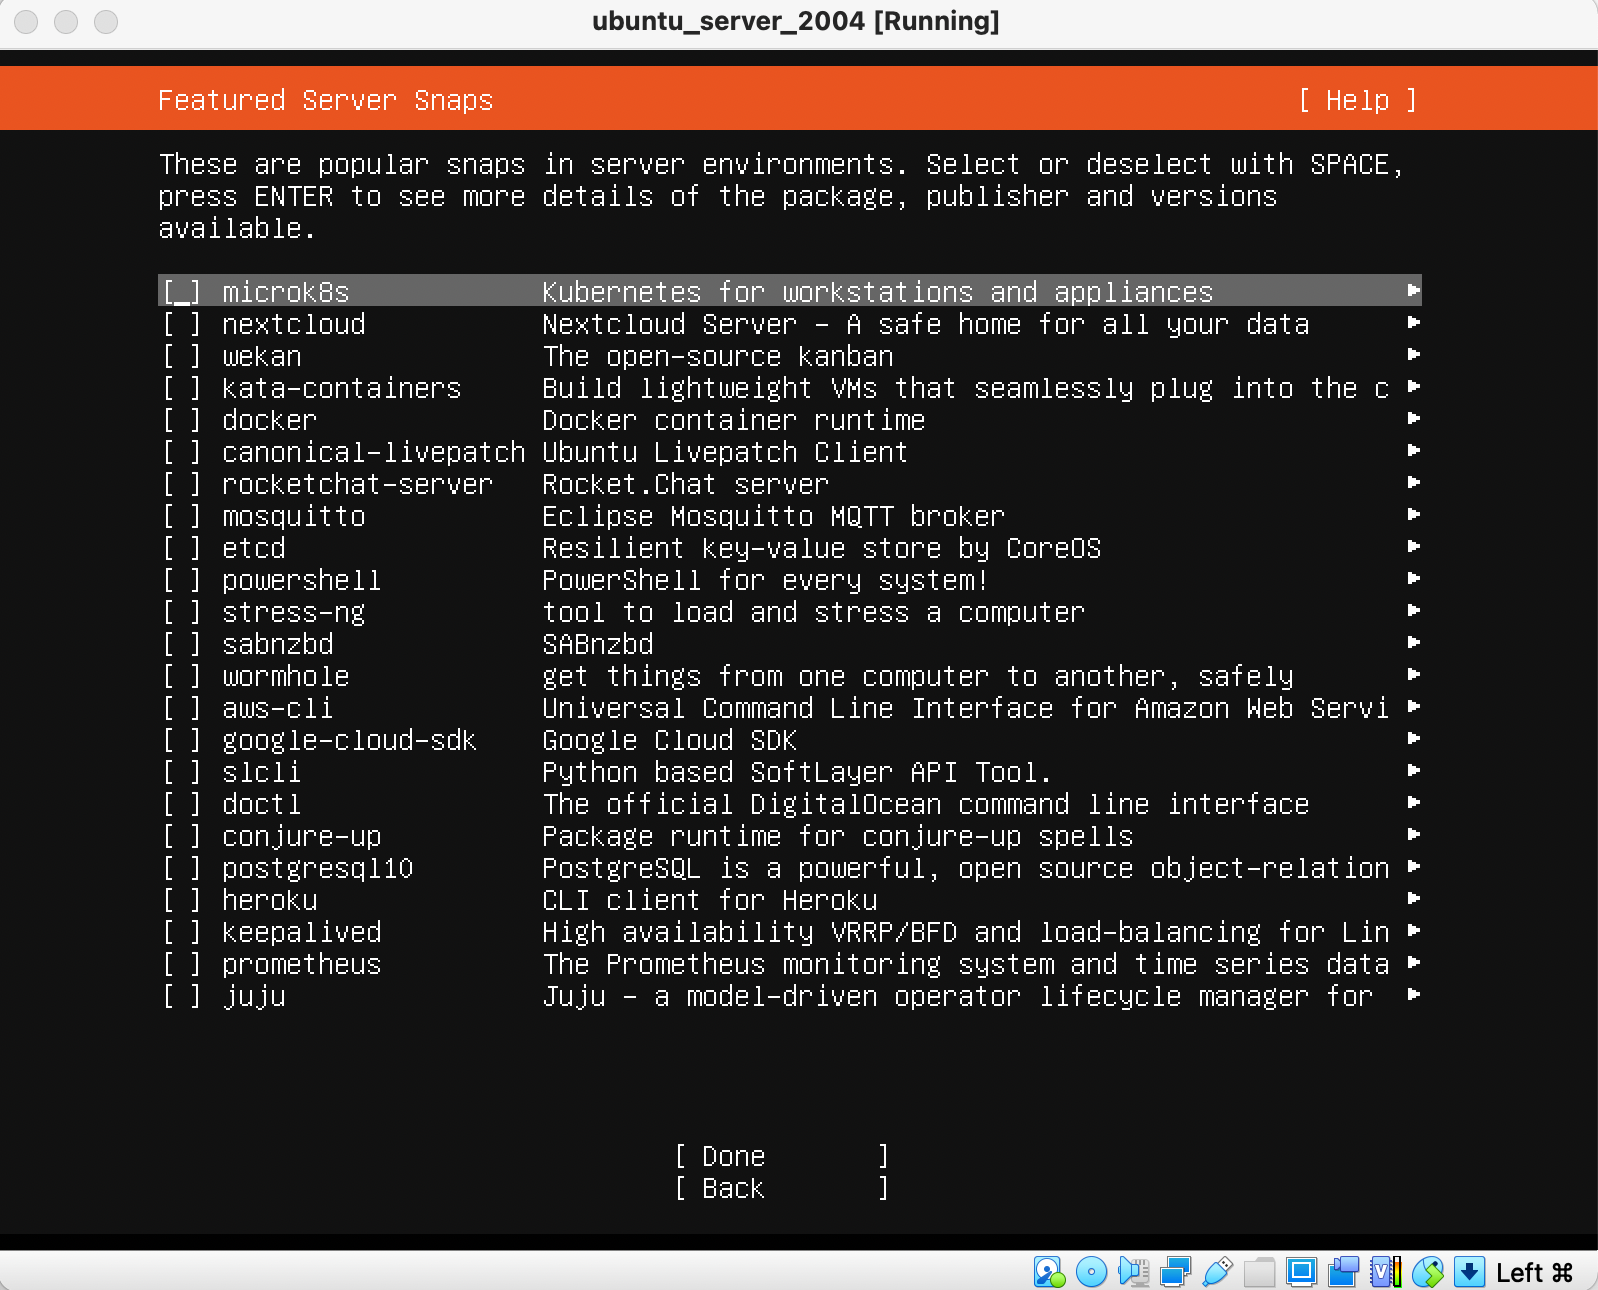Open details arrow on sabnzbd row

click(x=1413, y=642)
